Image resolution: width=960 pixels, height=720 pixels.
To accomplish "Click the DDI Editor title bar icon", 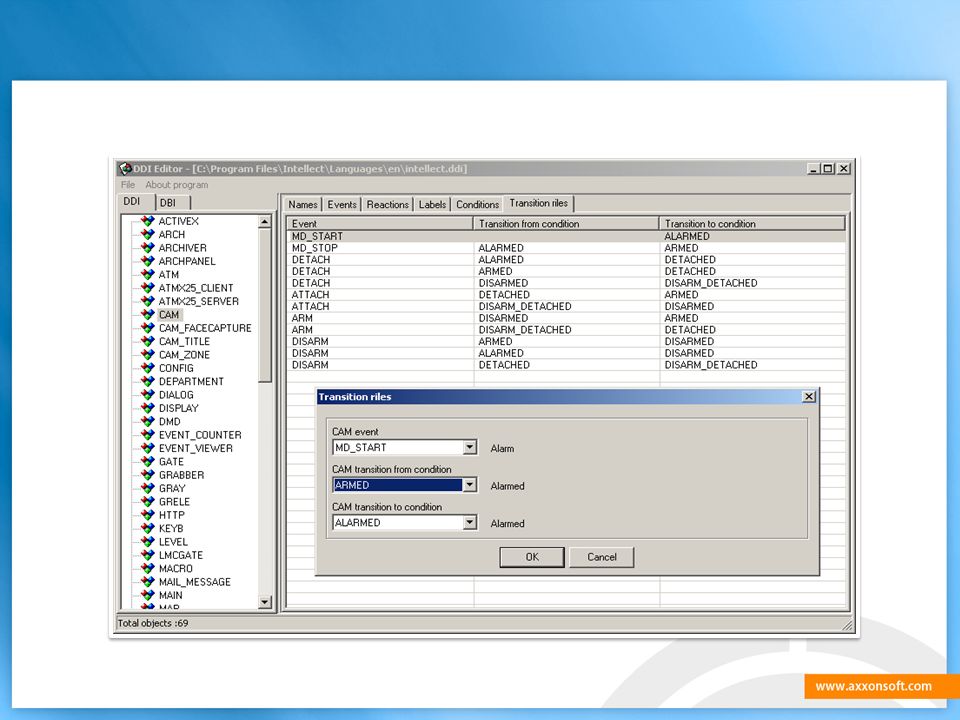I will [126, 168].
